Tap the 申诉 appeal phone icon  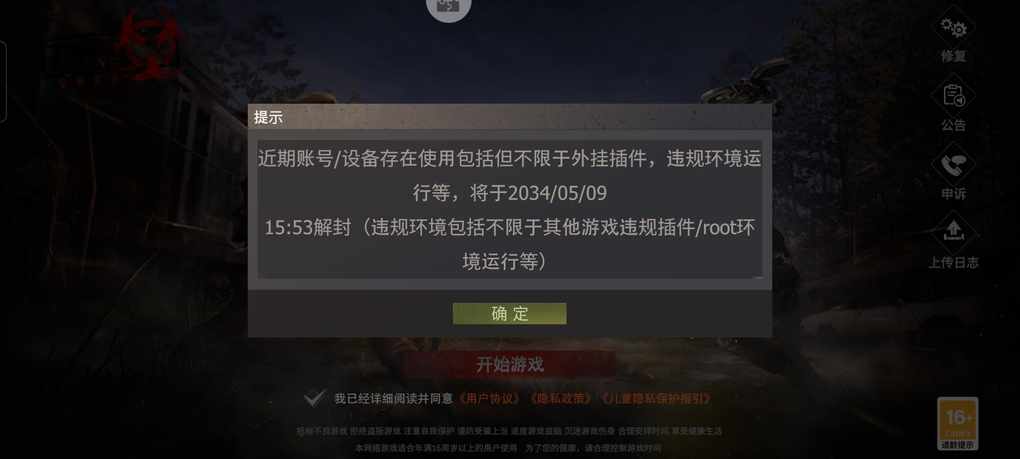tap(954, 165)
